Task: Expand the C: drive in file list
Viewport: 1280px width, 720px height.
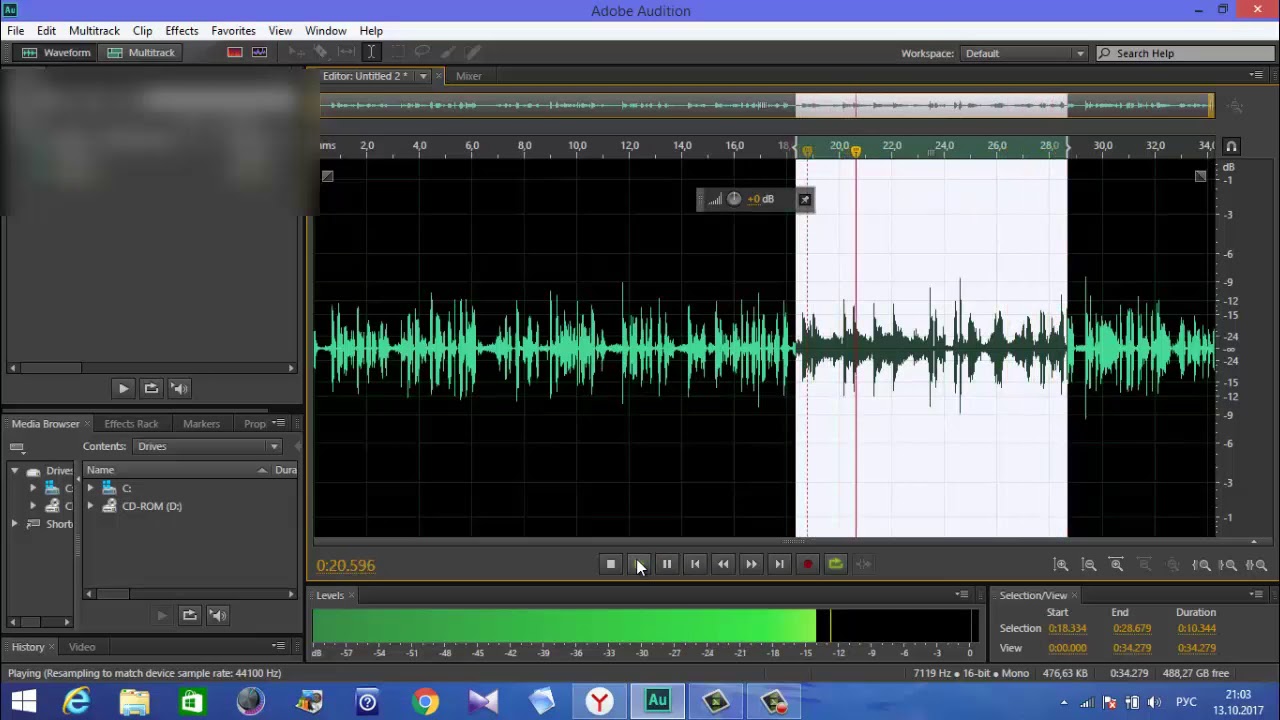Action: pos(90,488)
